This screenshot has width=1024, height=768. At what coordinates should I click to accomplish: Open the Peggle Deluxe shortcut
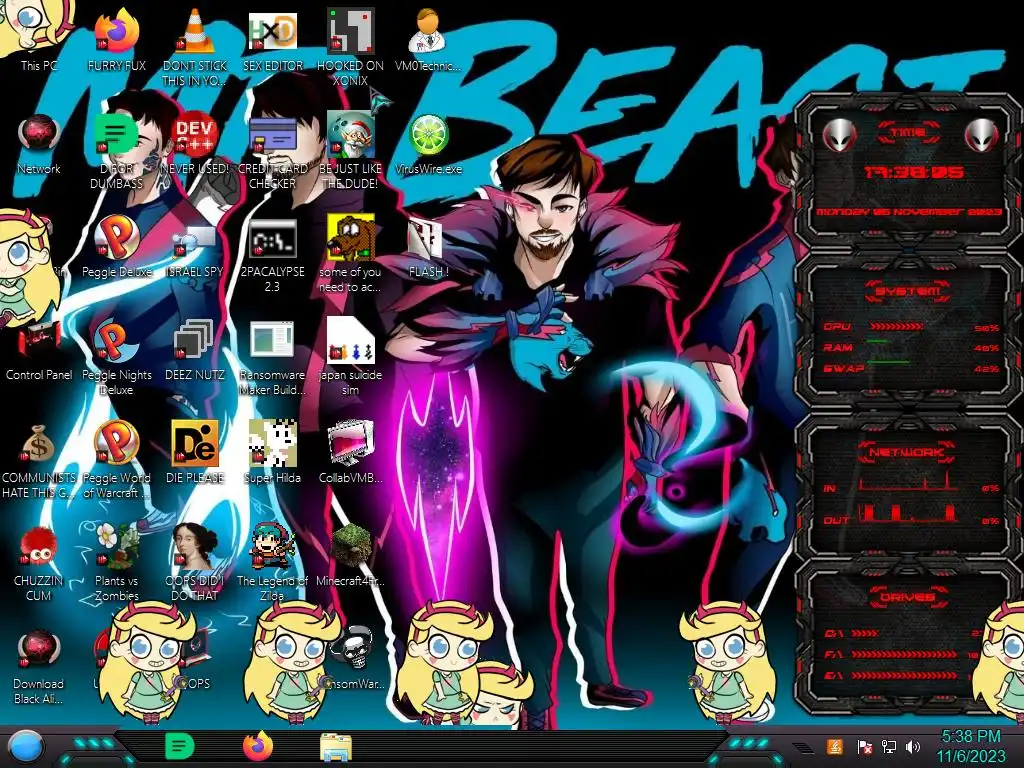pos(117,247)
